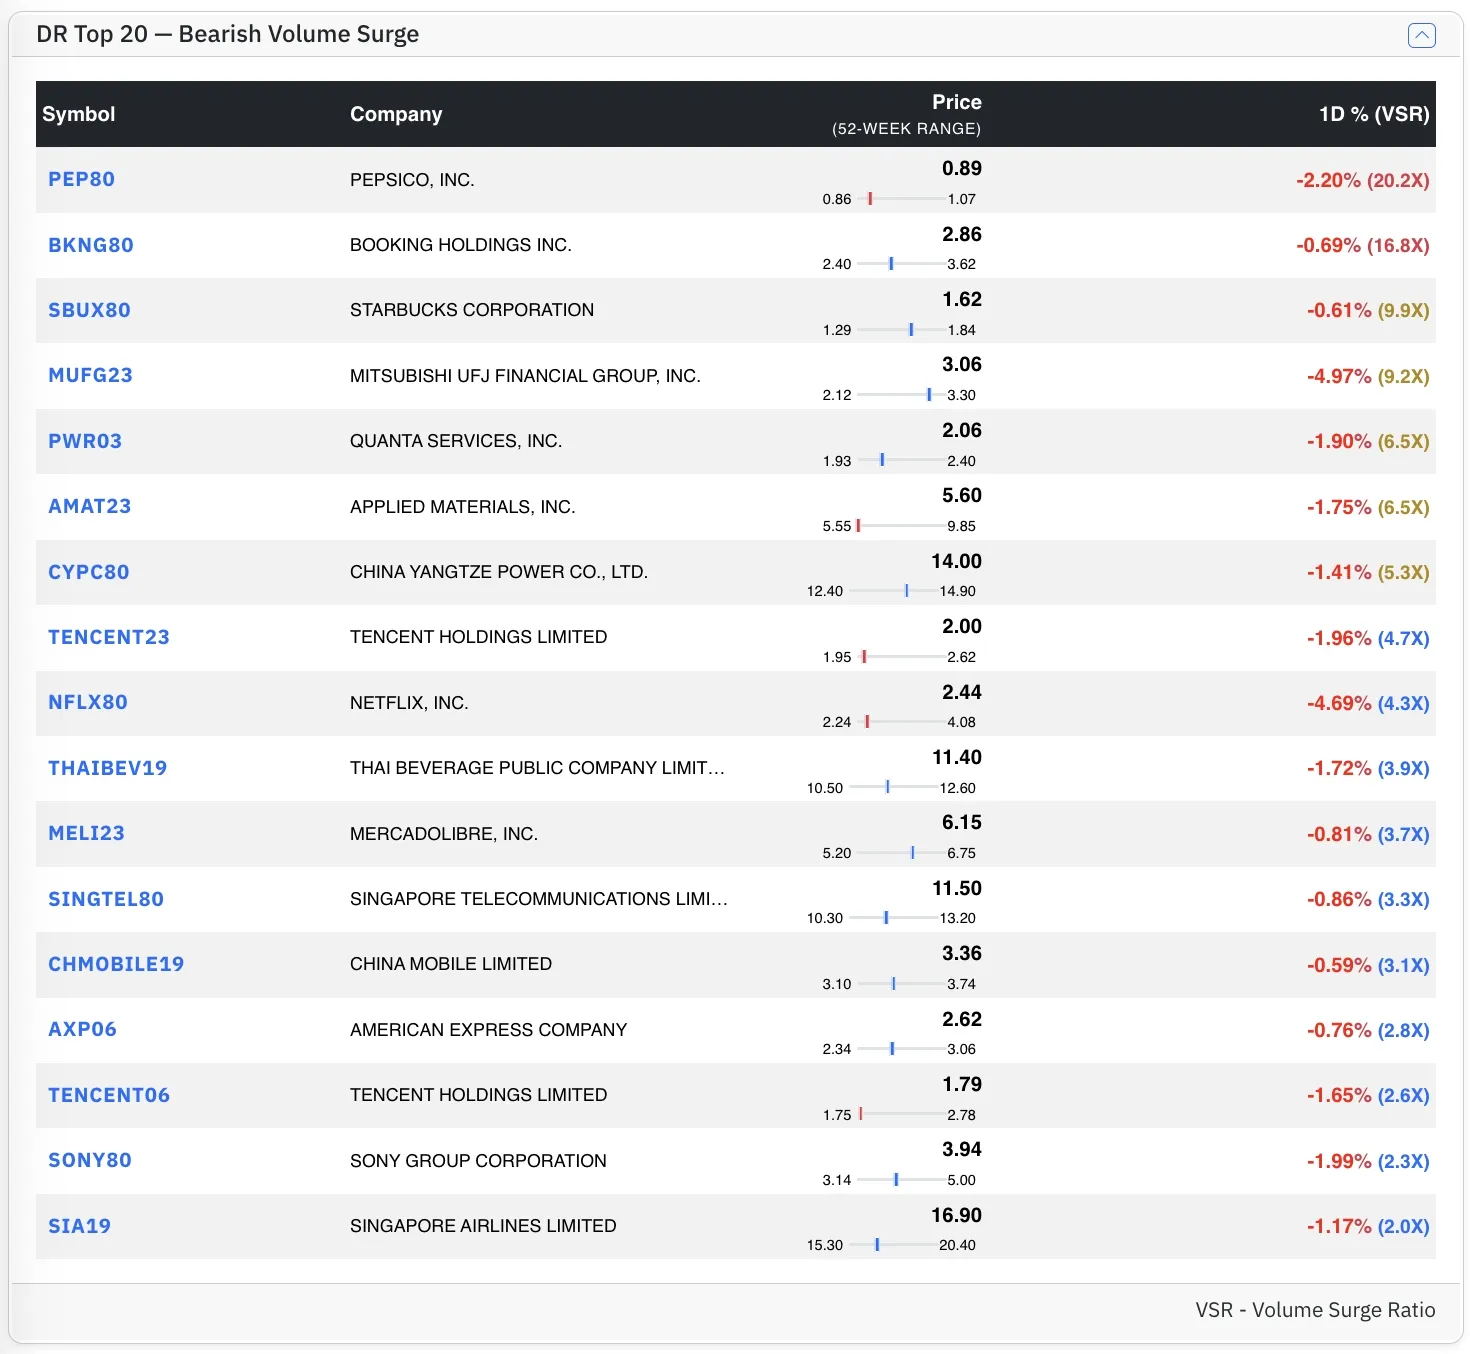Click the -4.69% (4.3X) value

1368,703
